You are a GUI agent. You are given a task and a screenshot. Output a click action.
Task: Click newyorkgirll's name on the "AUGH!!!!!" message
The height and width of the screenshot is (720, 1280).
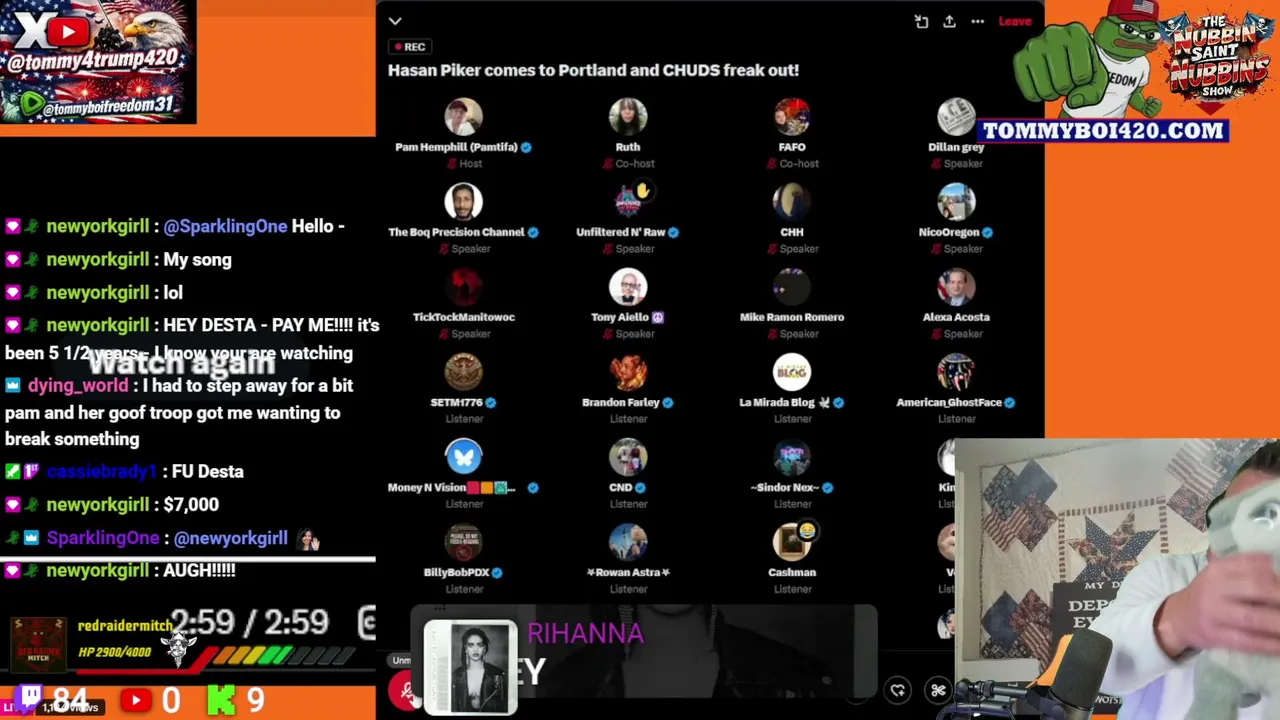pos(97,570)
